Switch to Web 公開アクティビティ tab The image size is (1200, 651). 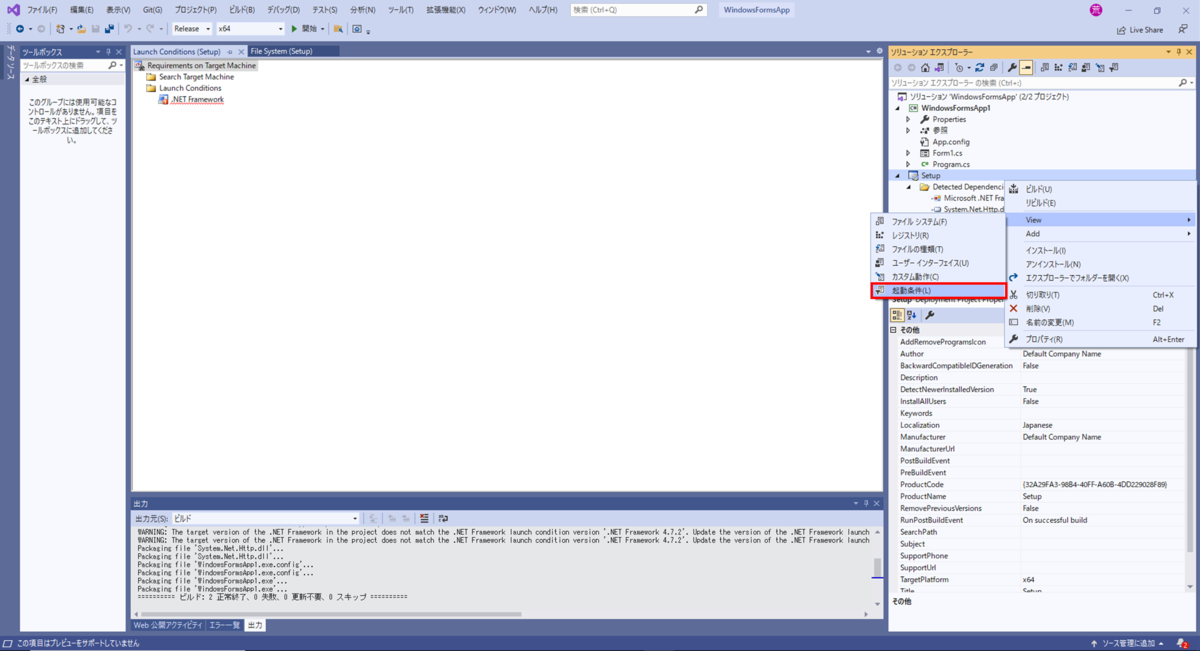coord(168,625)
